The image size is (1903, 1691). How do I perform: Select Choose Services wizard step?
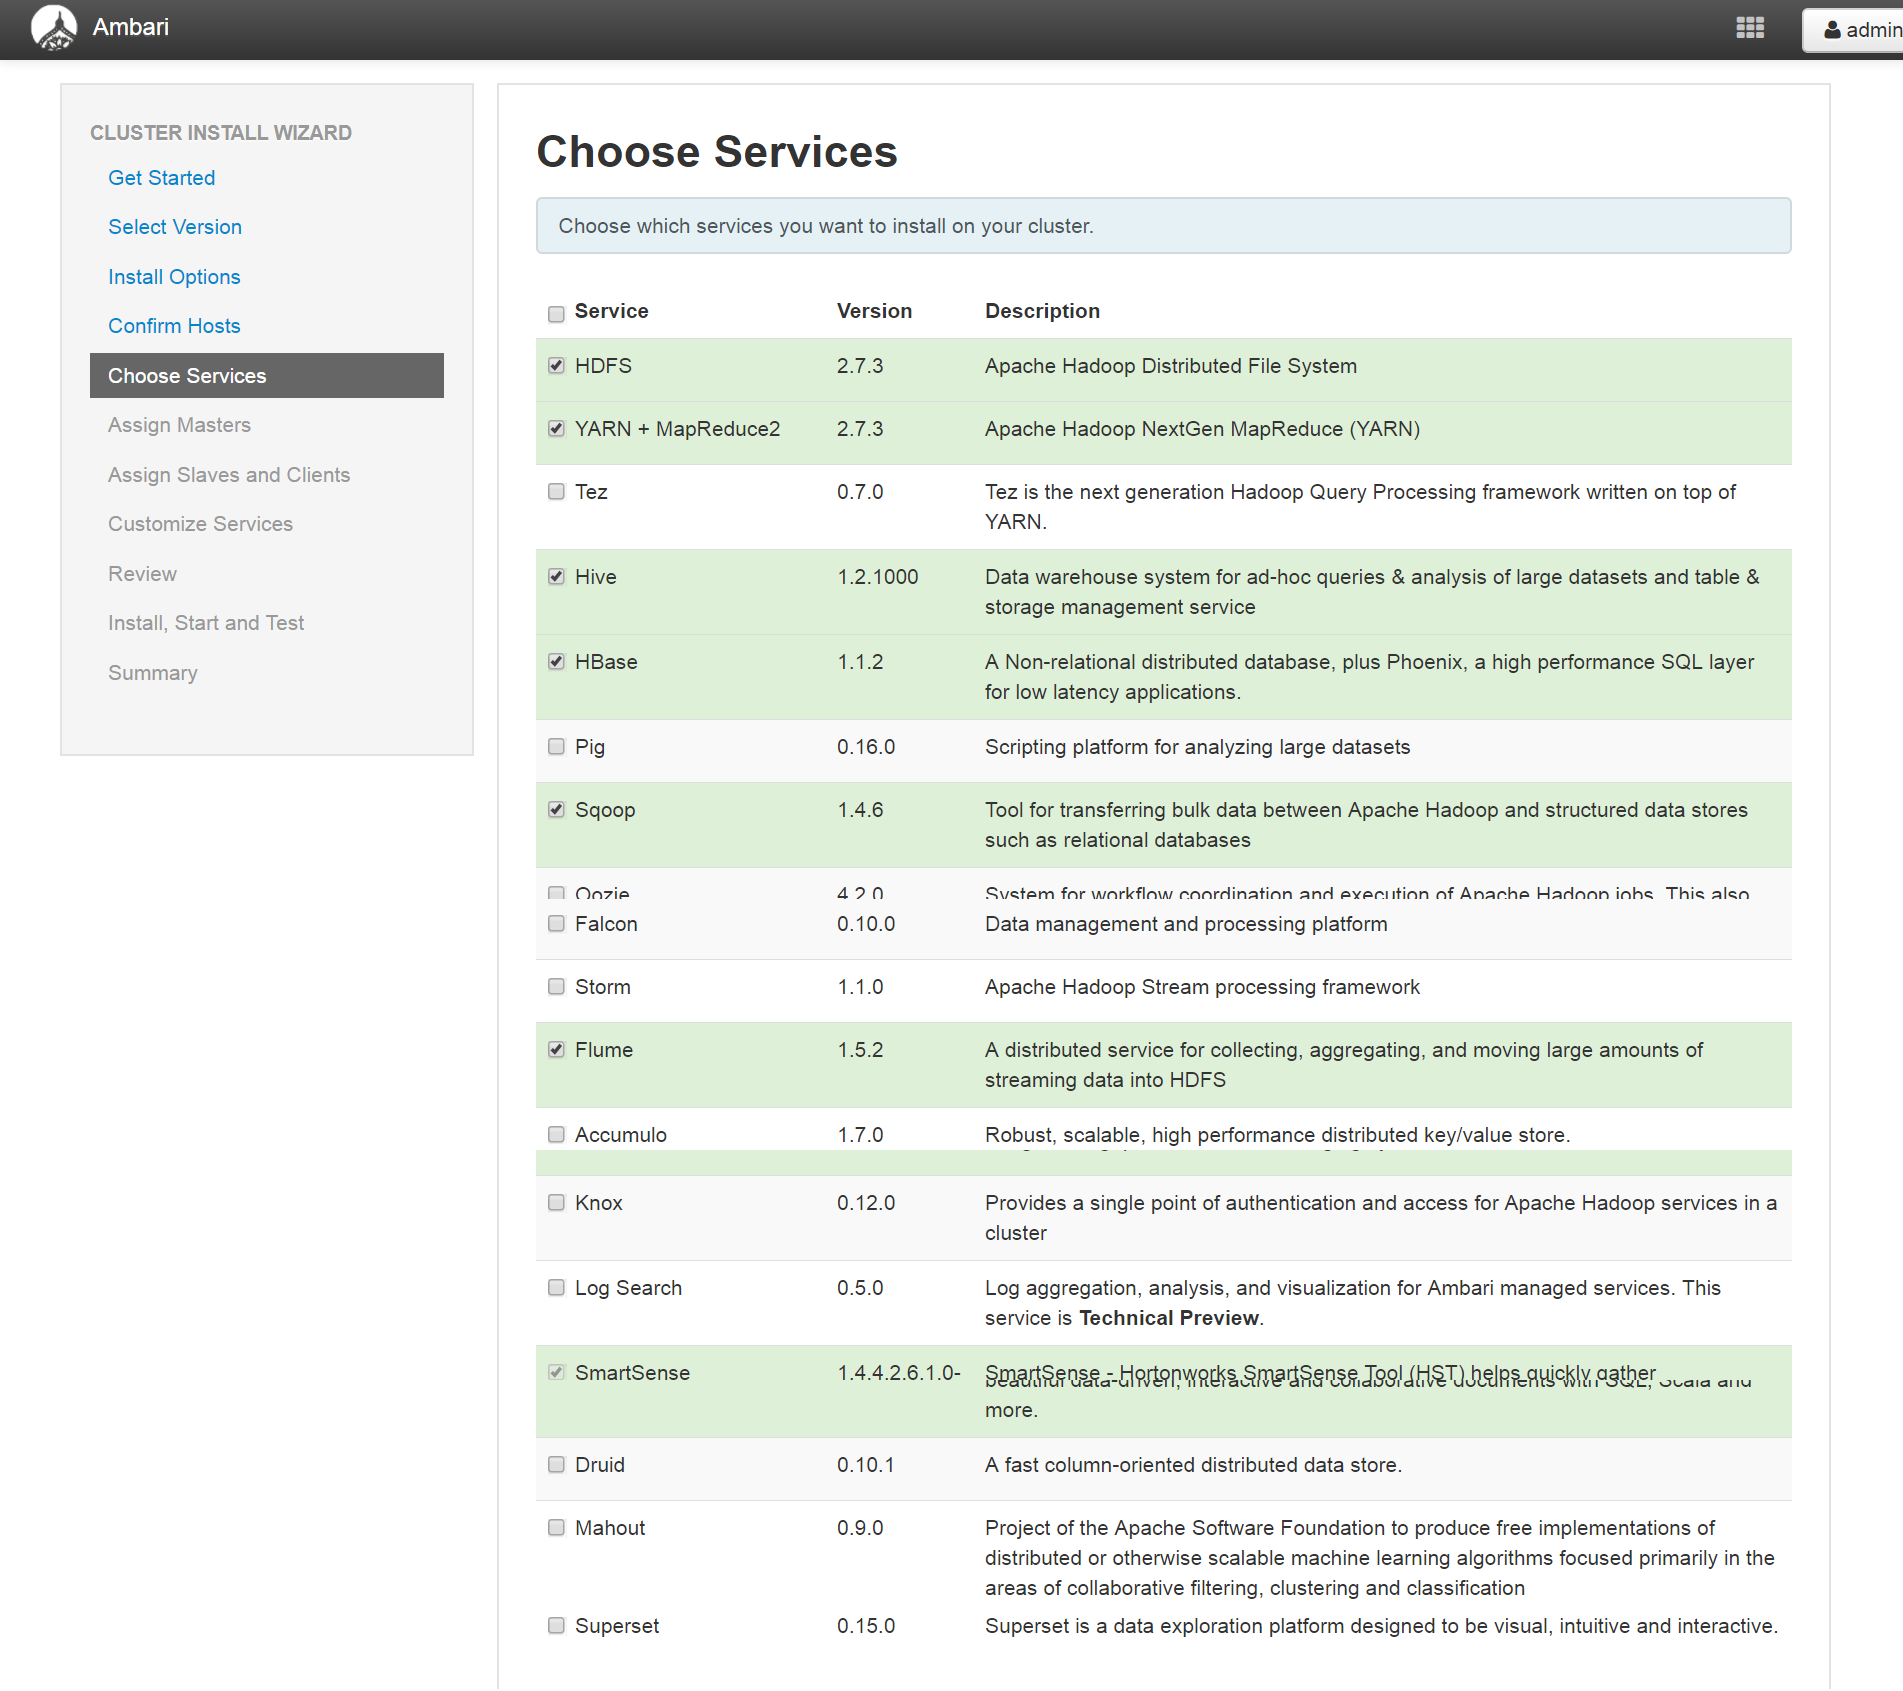tap(267, 376)
